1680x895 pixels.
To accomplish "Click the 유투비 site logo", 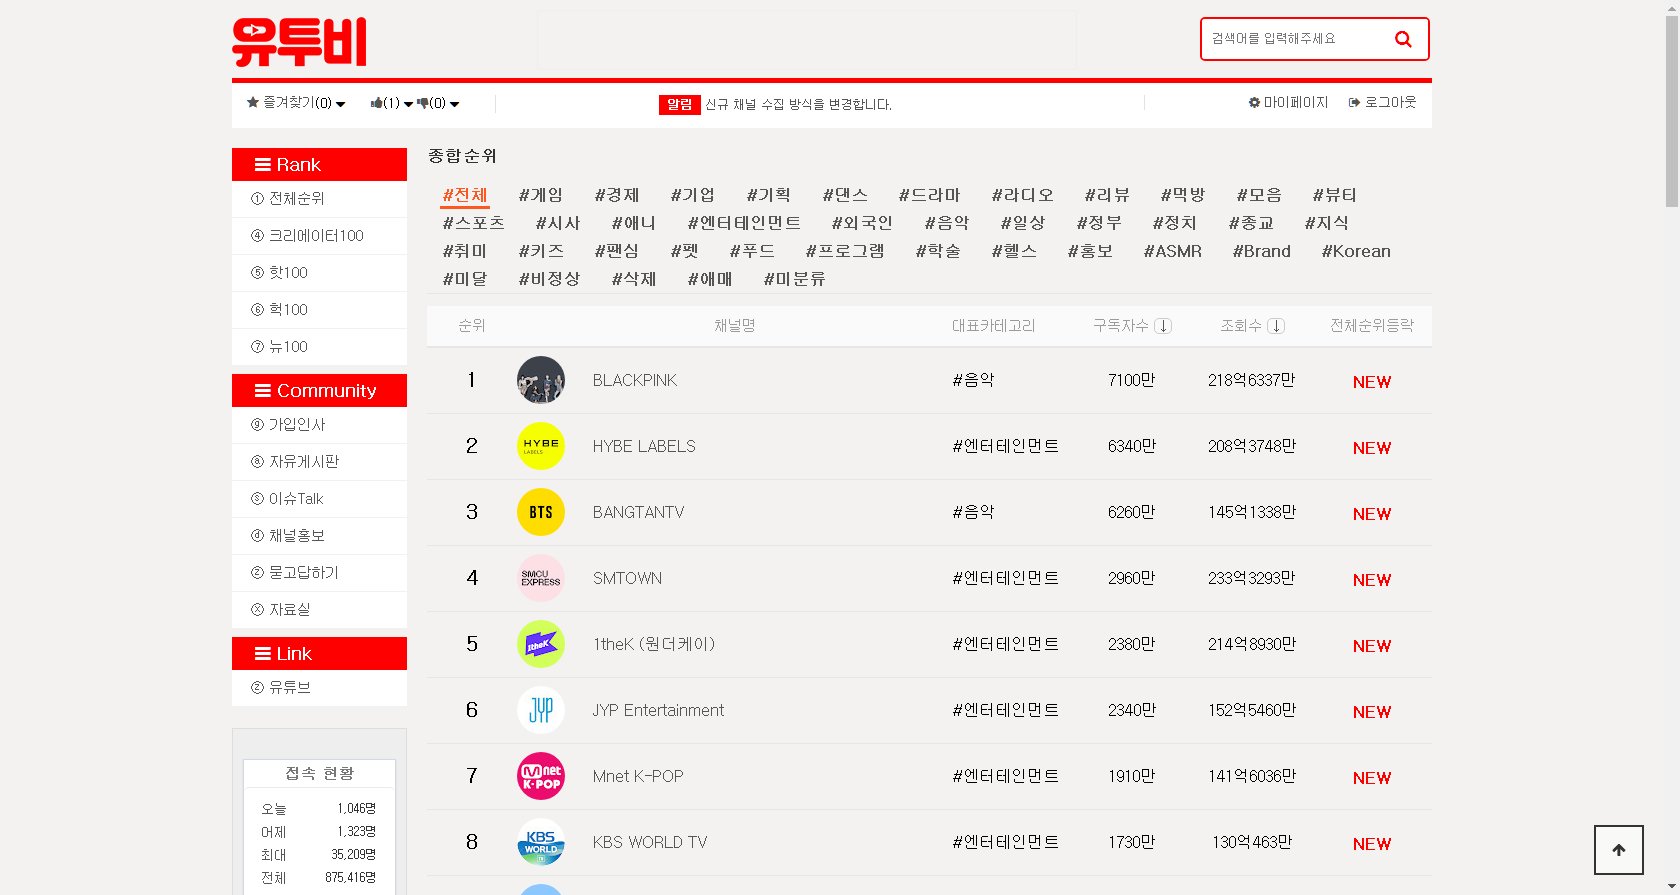I will tap(299, 42).
